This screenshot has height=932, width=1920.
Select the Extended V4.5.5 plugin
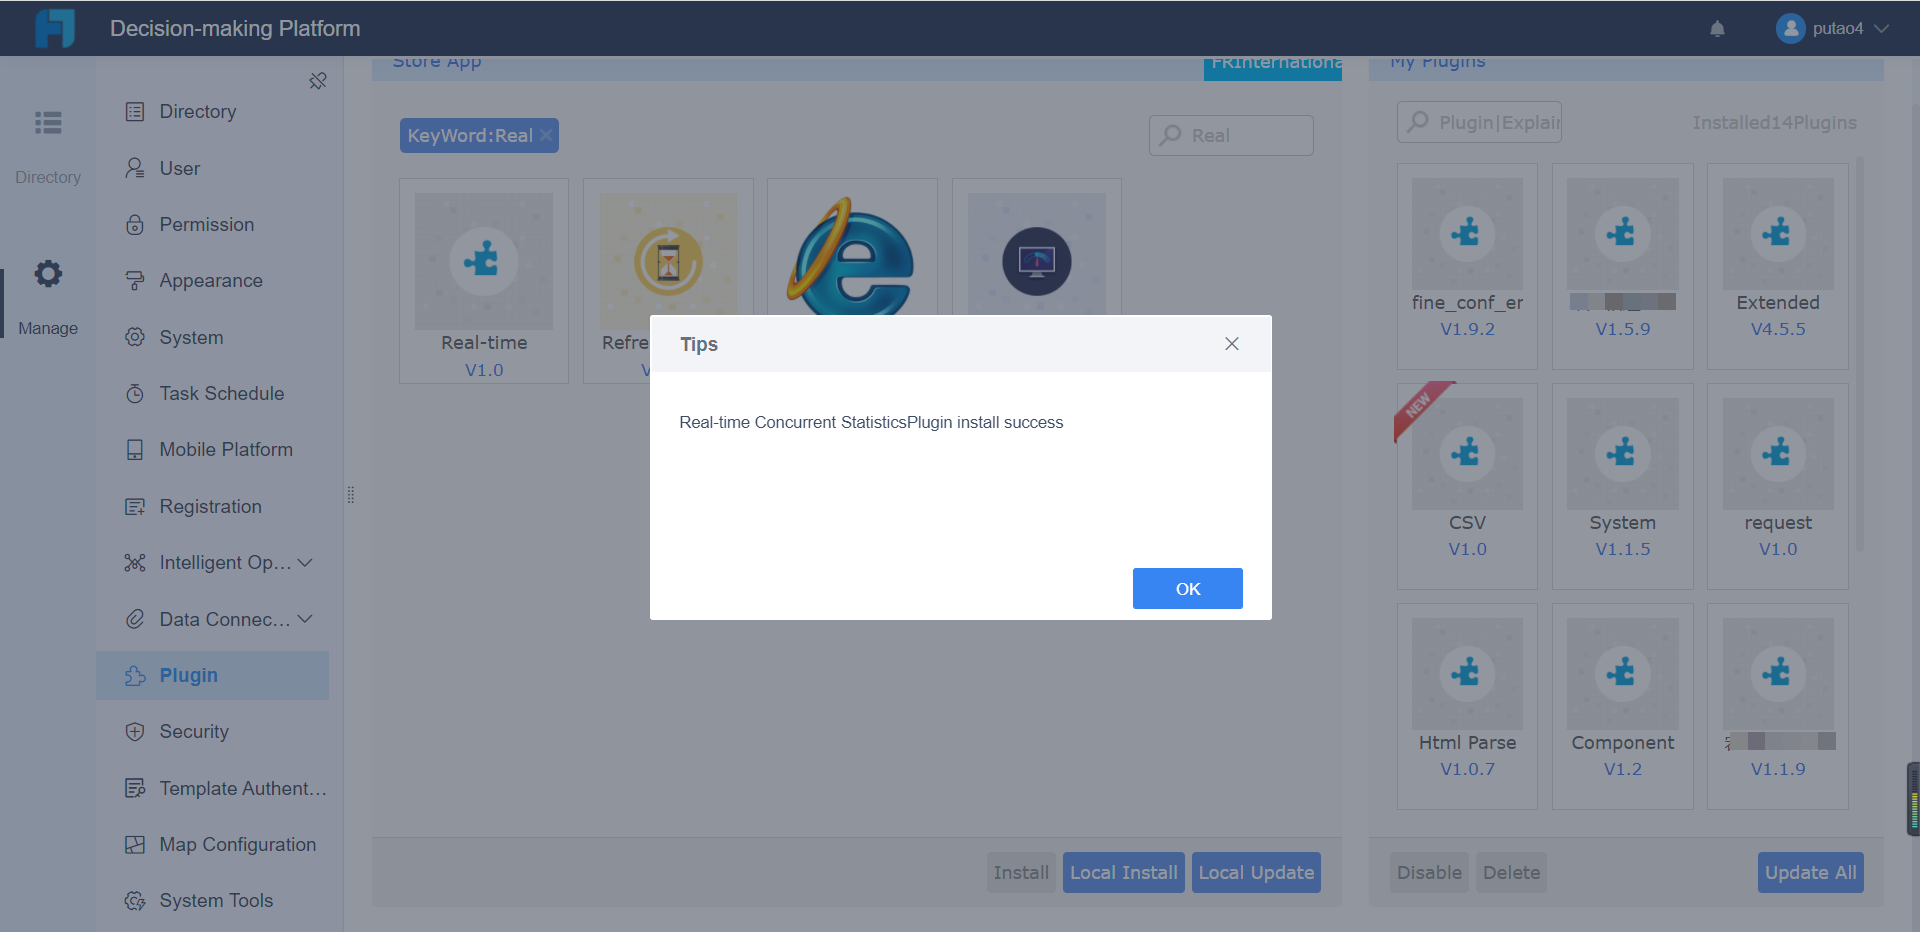(1778, 266)
